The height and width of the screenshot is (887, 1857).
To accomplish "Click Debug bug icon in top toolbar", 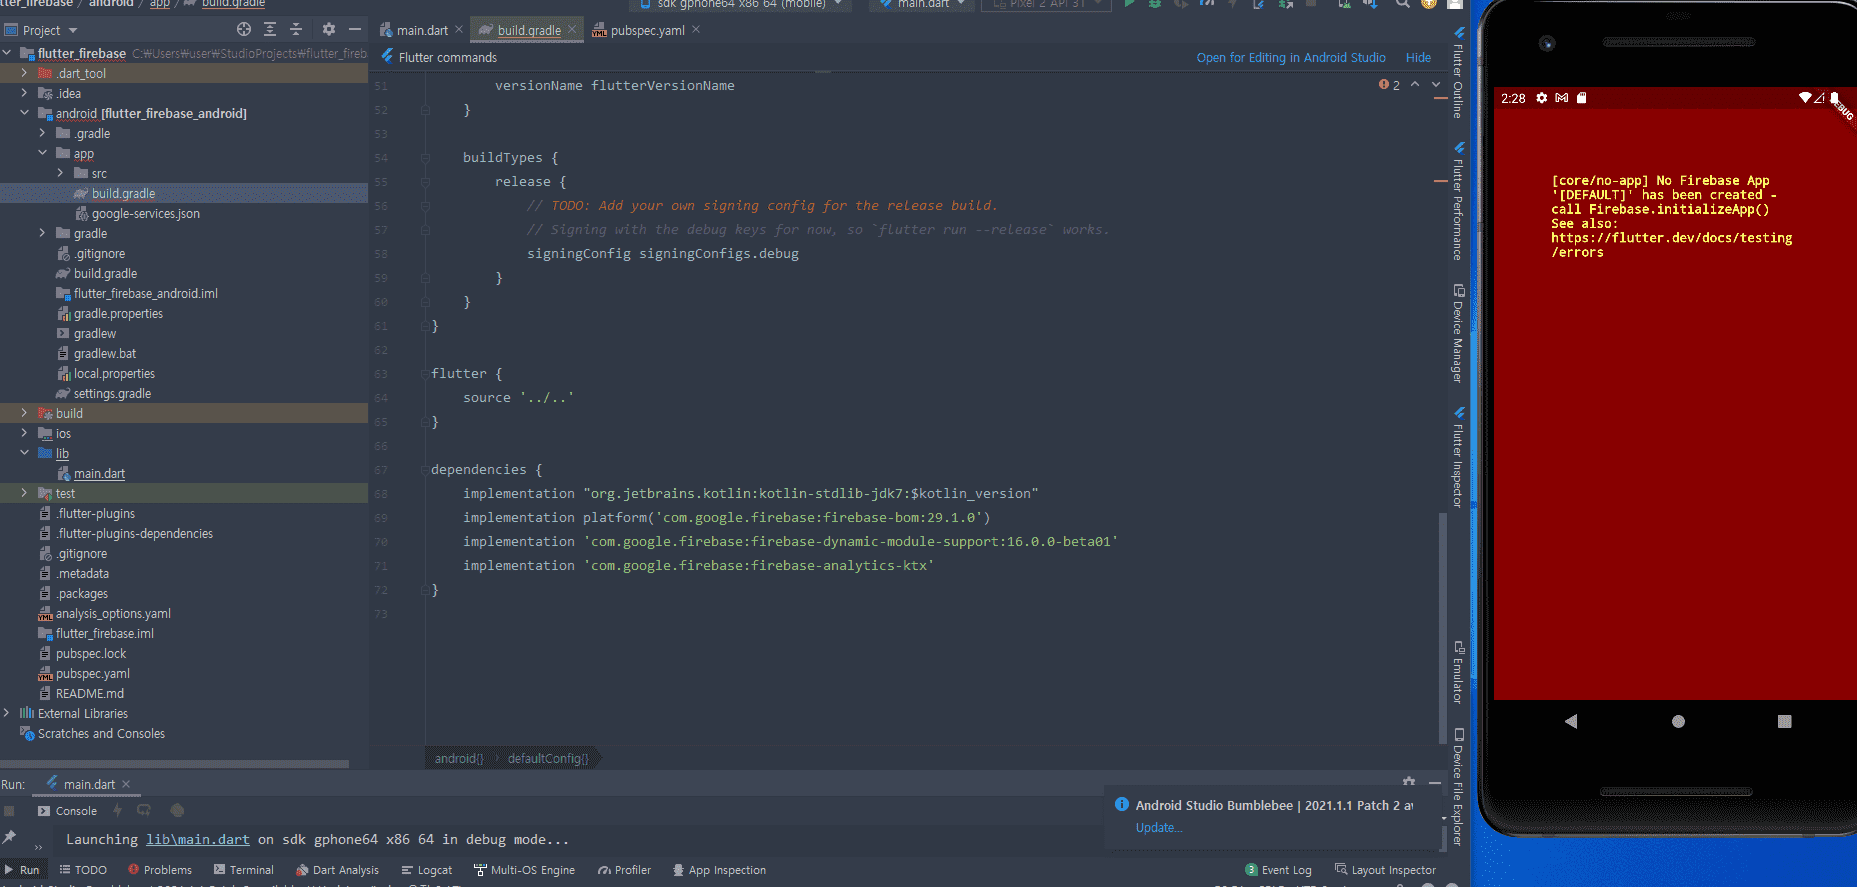I will pyautogui.click(x=1155, y=4).
